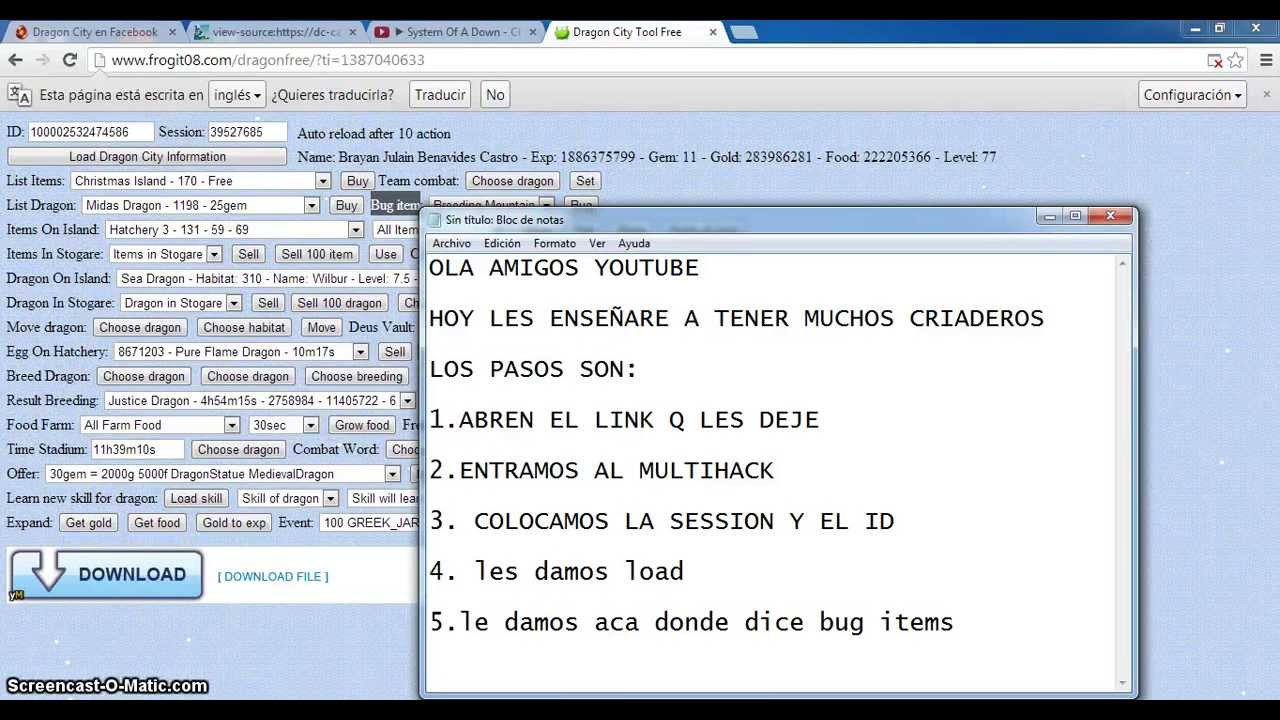Open the Chrome menu icon
The image size is (1280, 720).
pos(1265,60)
